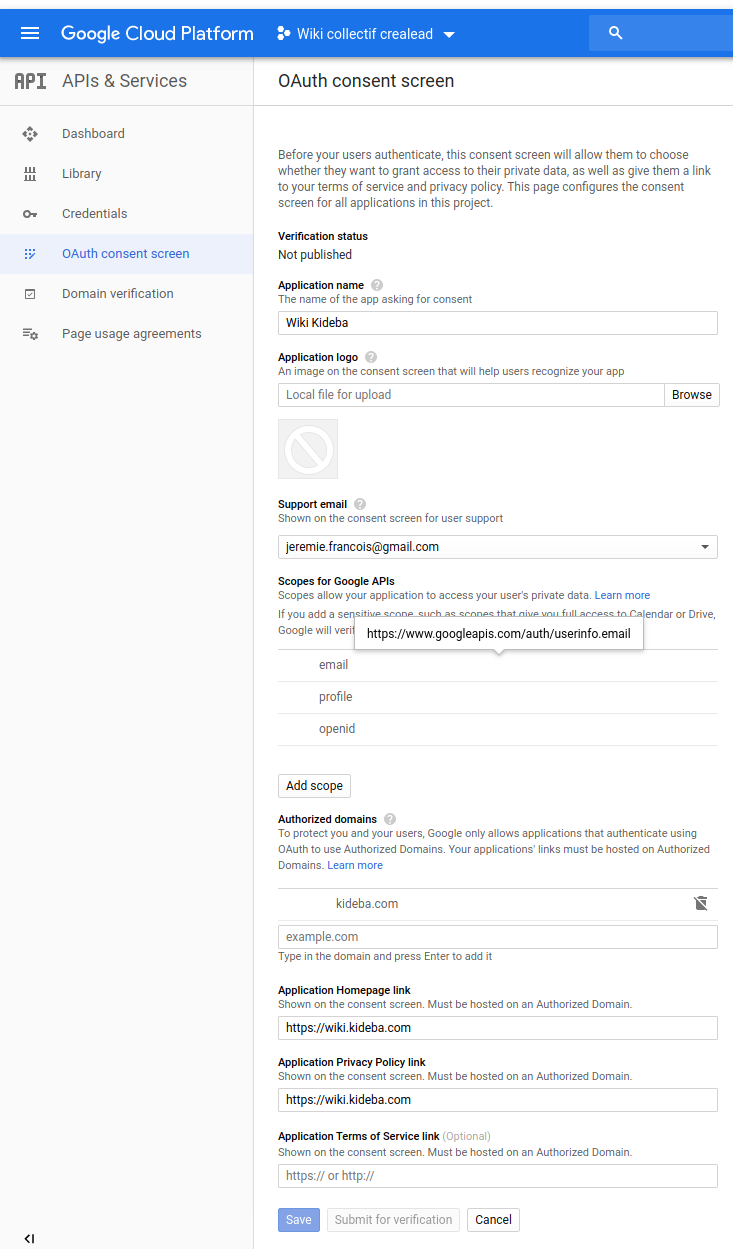Focus the Local file for upload field

471,395
